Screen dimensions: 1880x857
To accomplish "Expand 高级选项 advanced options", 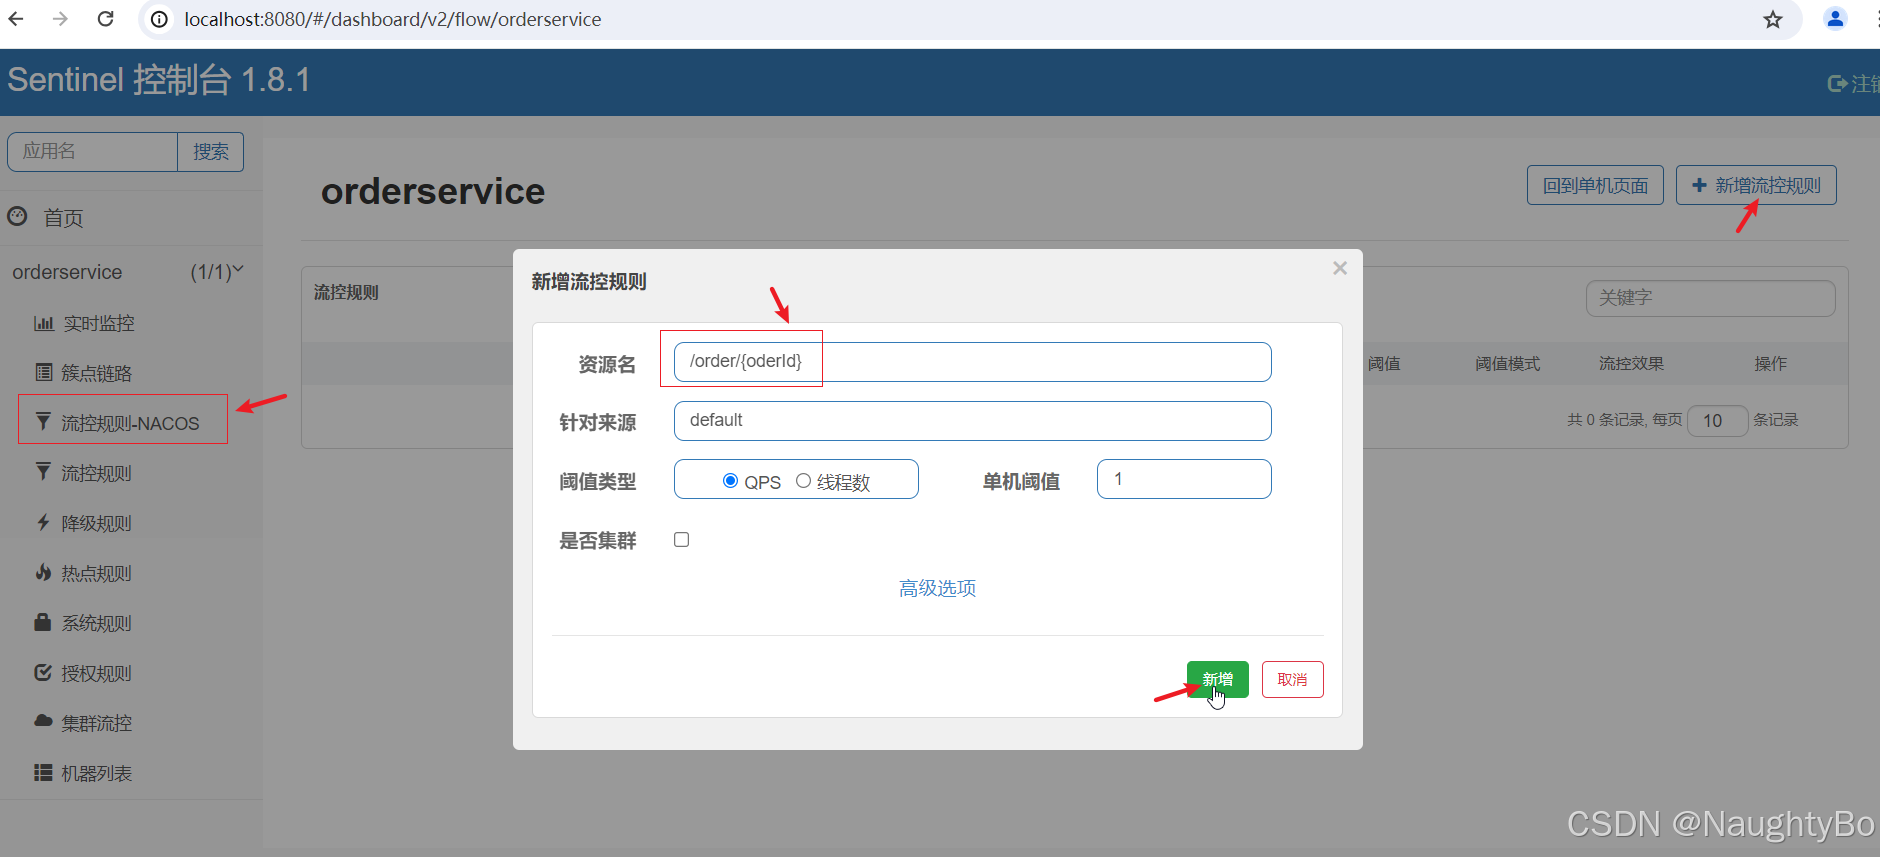I will click(x=937, y=588).
